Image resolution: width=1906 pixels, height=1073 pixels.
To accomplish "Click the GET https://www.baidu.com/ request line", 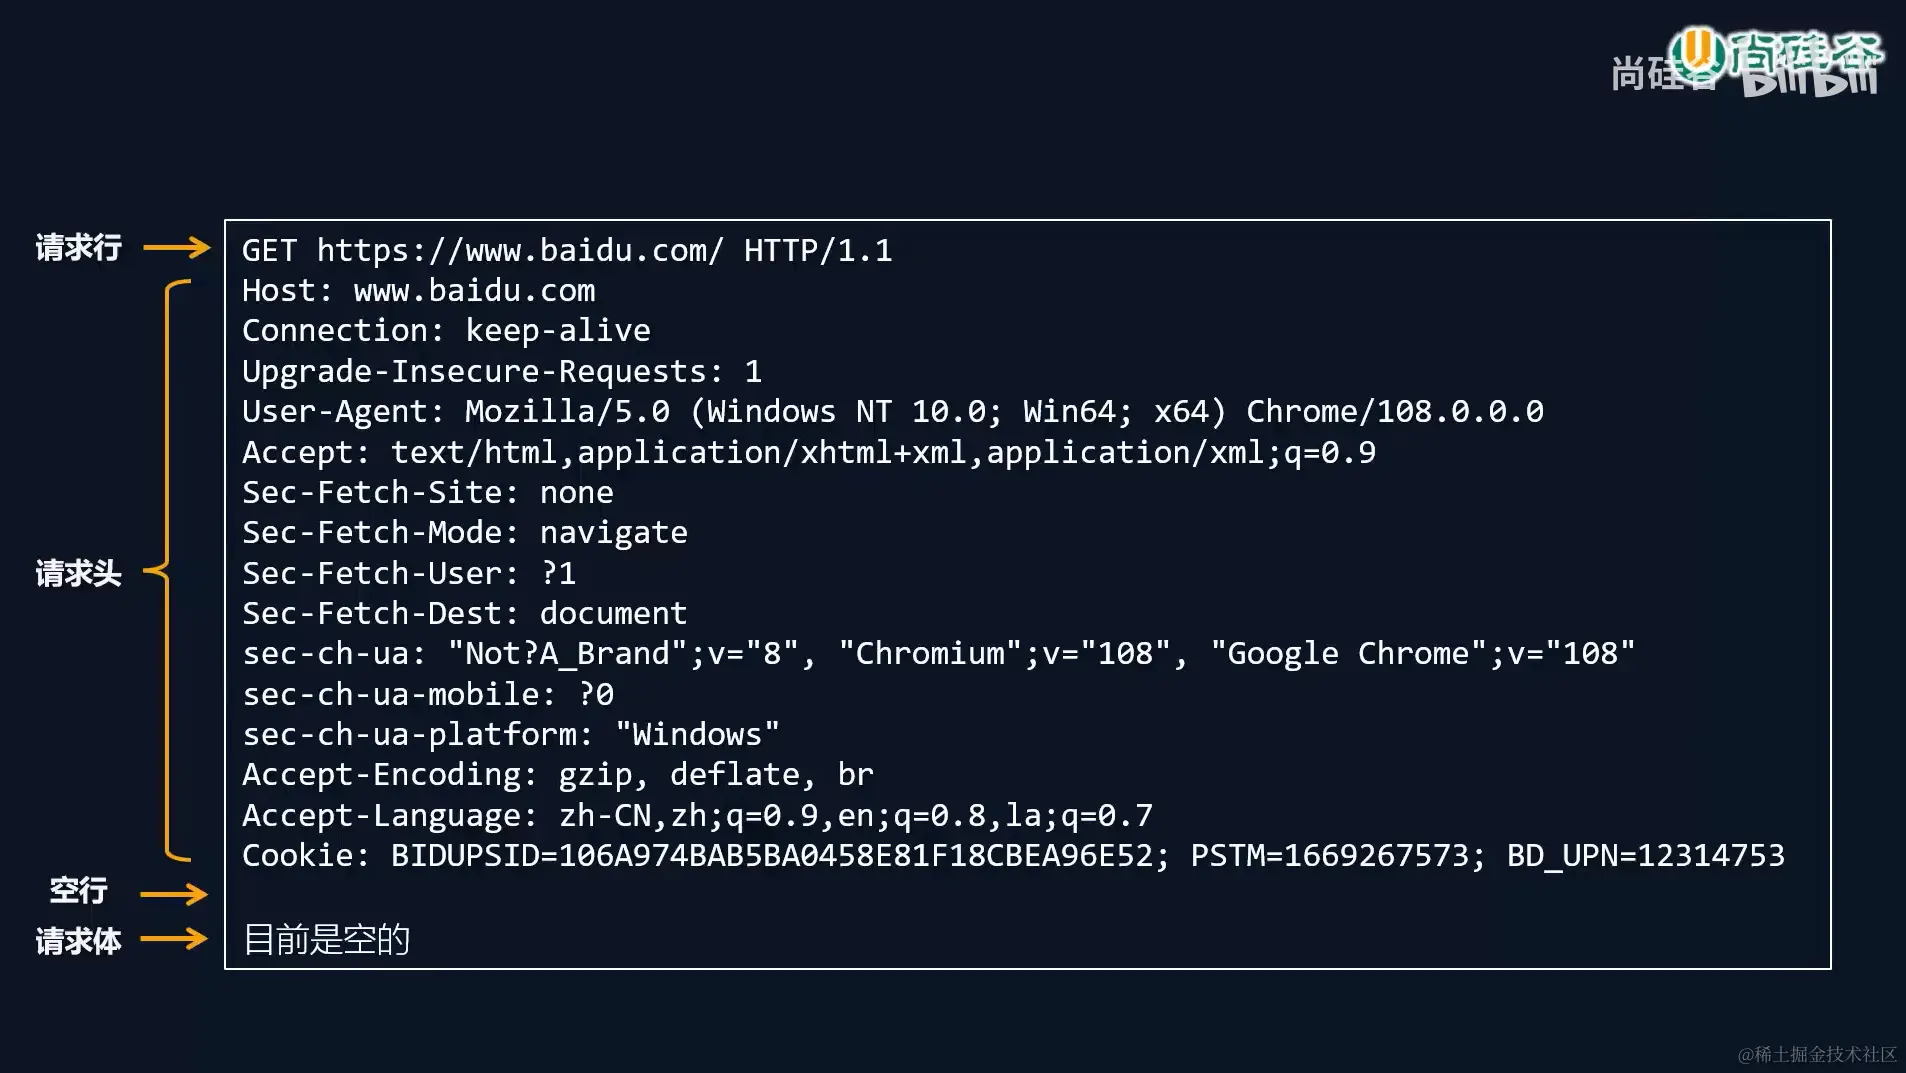I will tap(566, 250).
